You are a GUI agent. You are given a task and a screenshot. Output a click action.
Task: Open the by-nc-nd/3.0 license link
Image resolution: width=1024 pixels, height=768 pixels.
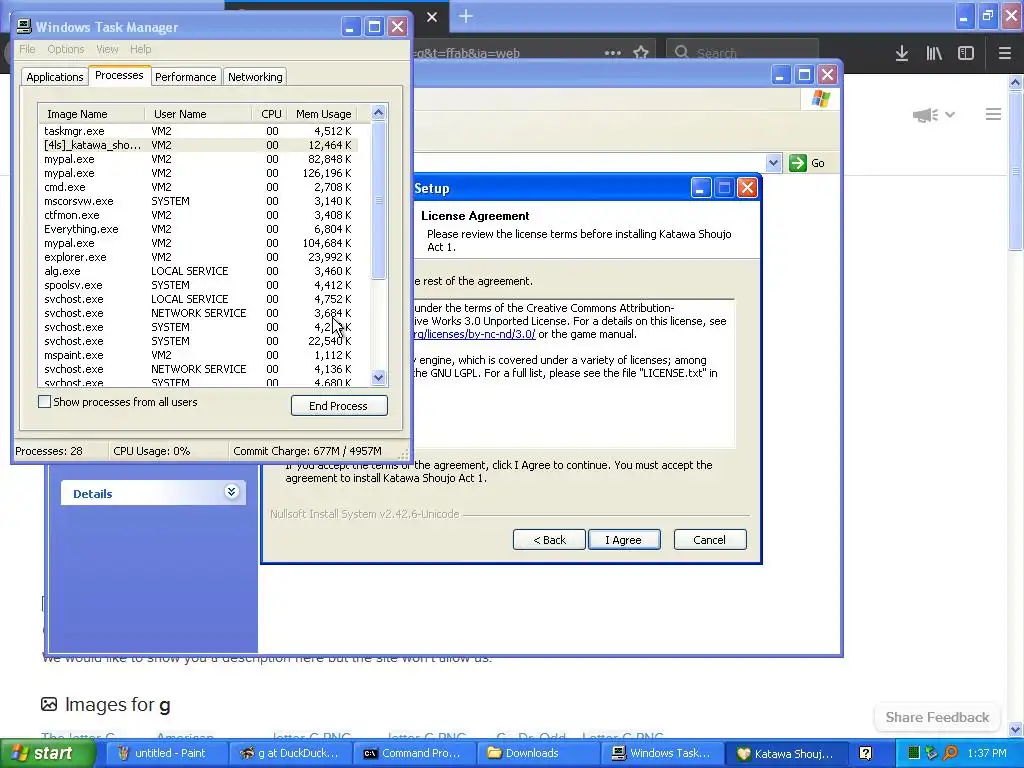475,334
